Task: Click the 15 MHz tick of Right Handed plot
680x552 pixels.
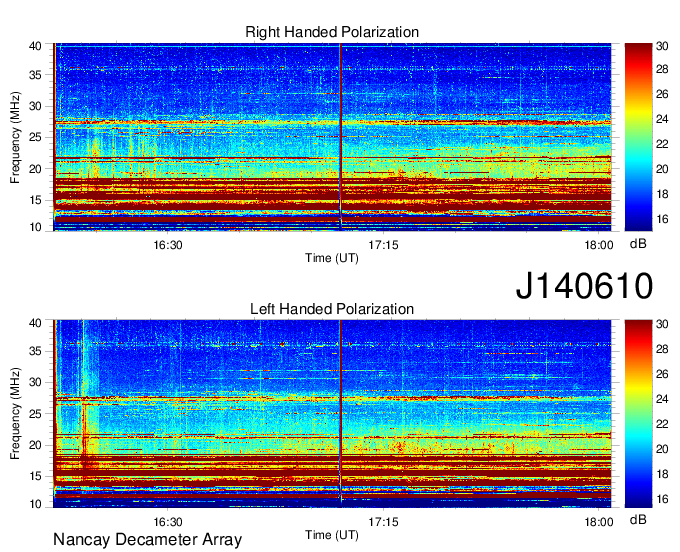Action: pyautogui.click(x=35, y=200)
